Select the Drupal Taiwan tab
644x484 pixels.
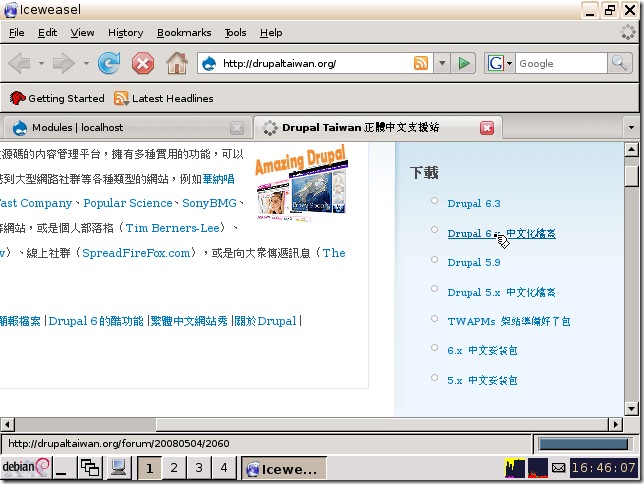pos(378,127)
